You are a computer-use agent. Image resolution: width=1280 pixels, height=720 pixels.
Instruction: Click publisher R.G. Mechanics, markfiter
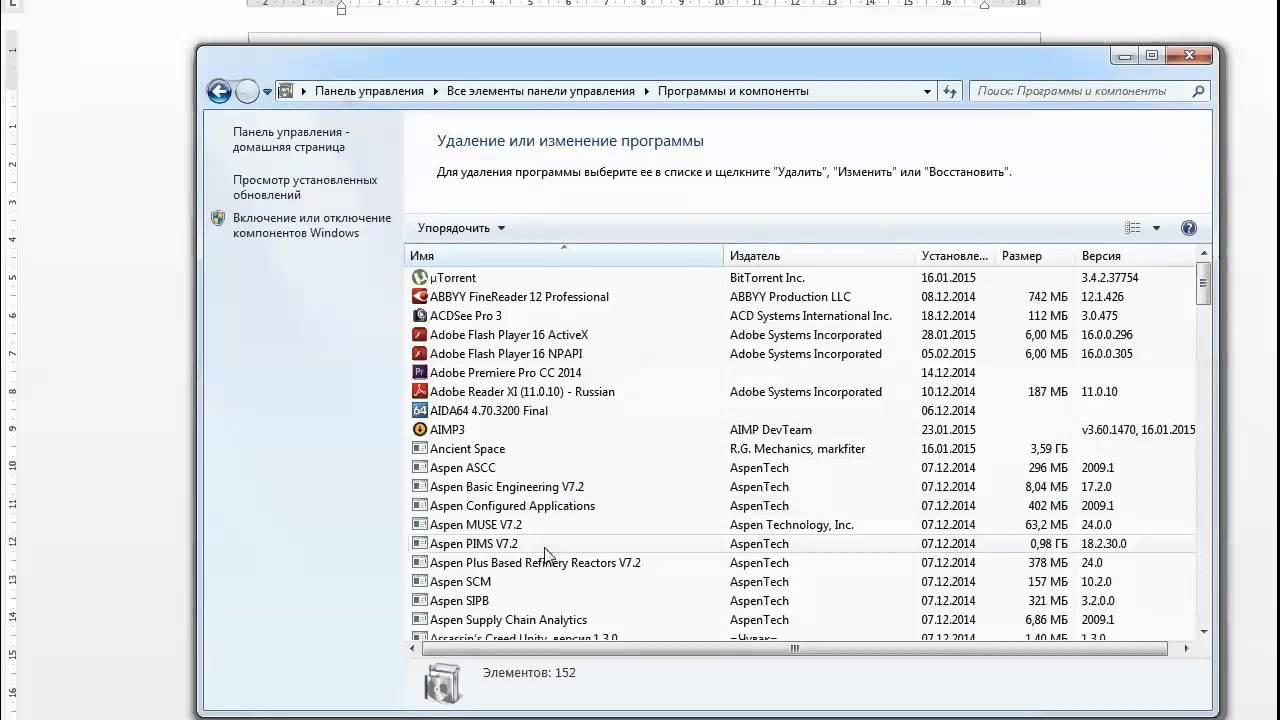[798, 448]
